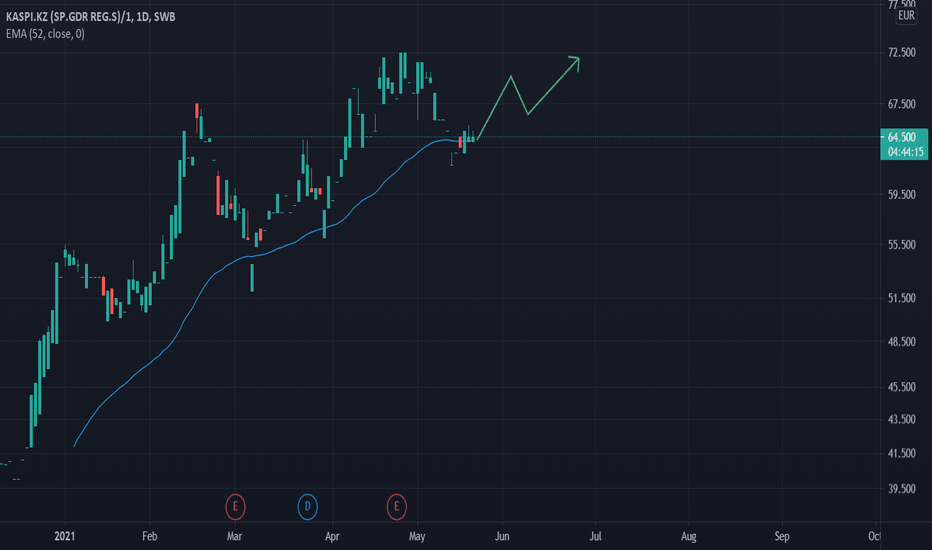Select the EMA (52, close, 0) indicator label
The height and width of the screenshot is (550, 932).
(45, 34)
